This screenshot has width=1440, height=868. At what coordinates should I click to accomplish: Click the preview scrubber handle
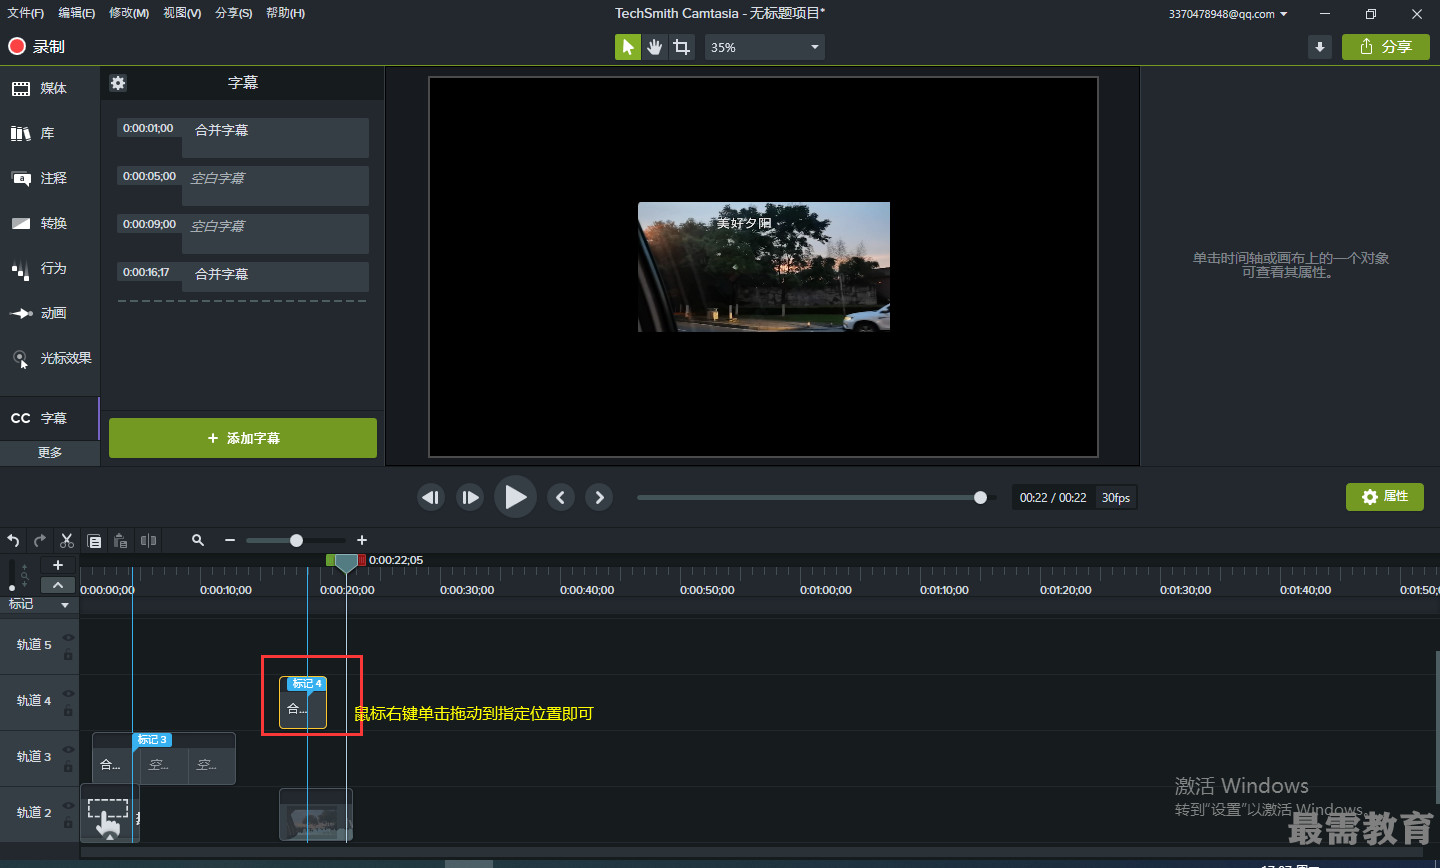coord(980,497)
